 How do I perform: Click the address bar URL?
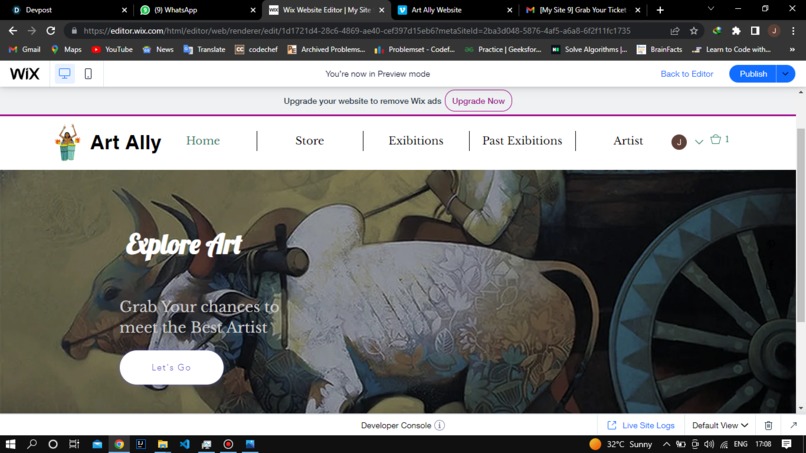tap(357, 31)
